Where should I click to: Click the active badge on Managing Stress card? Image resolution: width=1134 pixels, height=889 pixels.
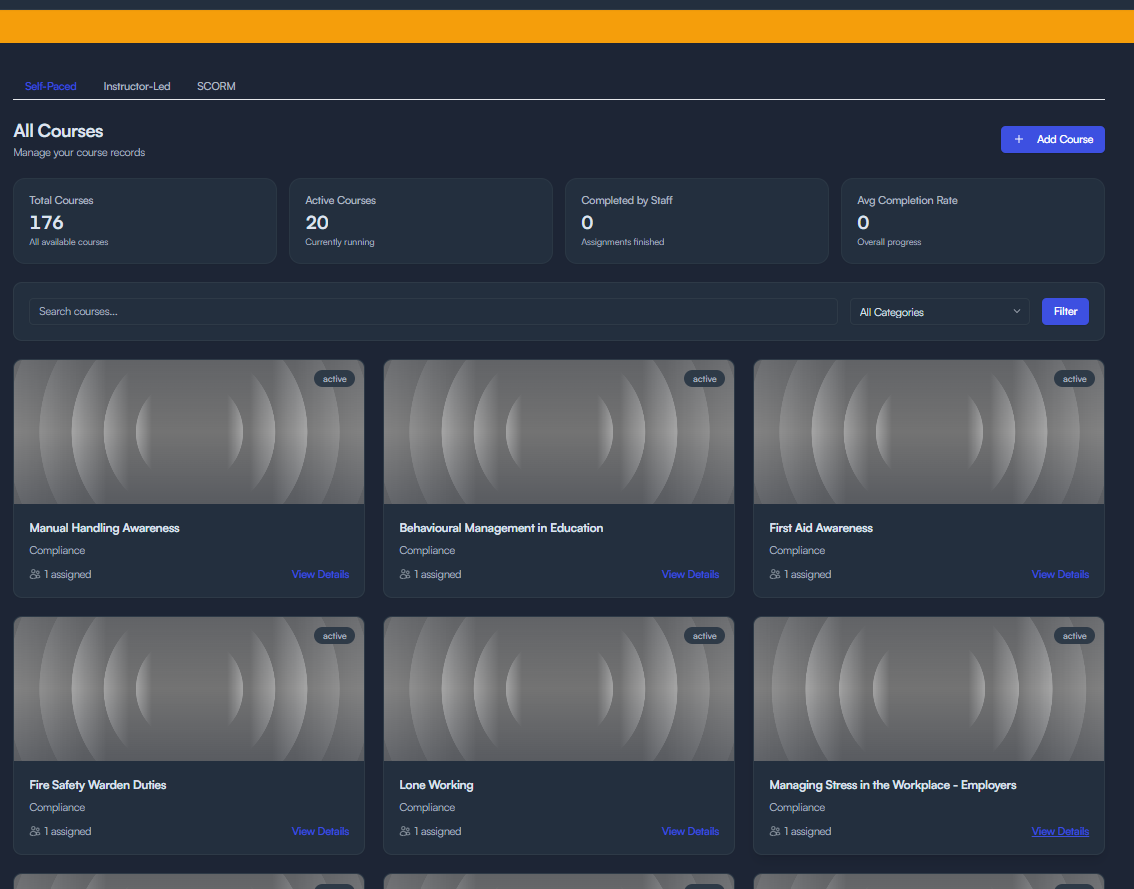[x=1074, y=636]
